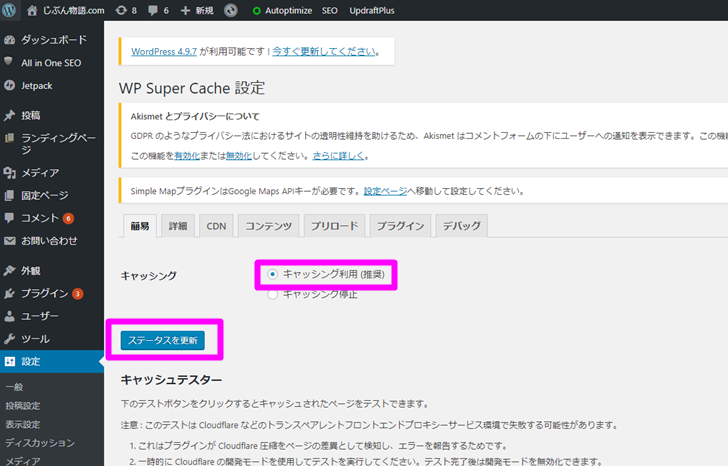Viewport: 728px width, 466px height.
Task: Open the 設定ページ link for Simple Map
Action: click(x=385, y=191)
